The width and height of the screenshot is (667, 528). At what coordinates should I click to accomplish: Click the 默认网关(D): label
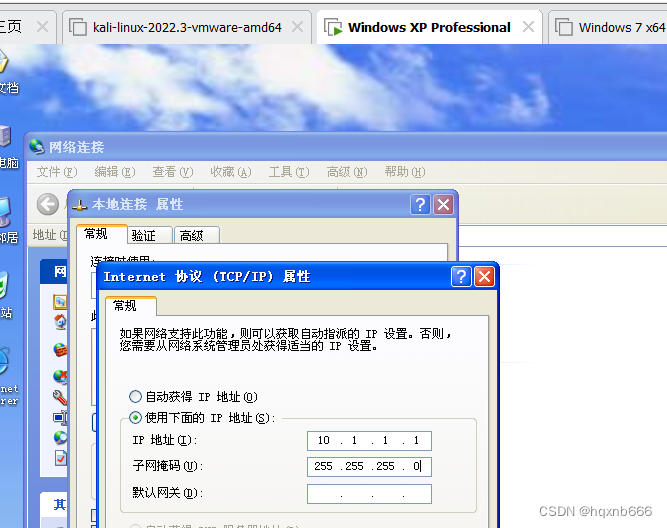pyautogui.click(x=168, y=493)
